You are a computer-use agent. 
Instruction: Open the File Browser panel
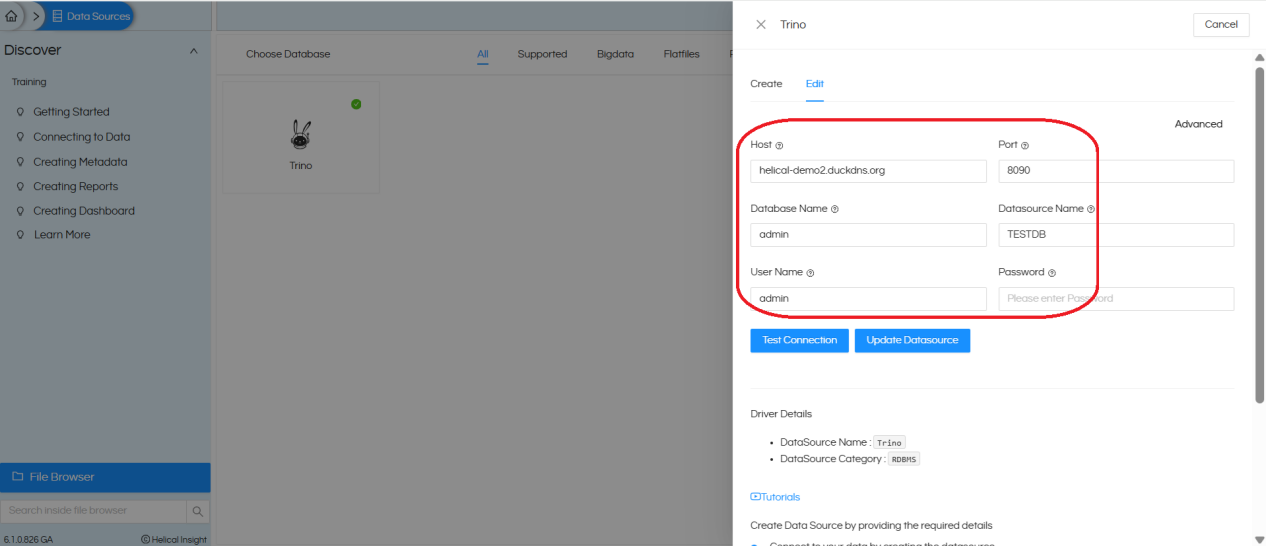[x=105, y=477]
